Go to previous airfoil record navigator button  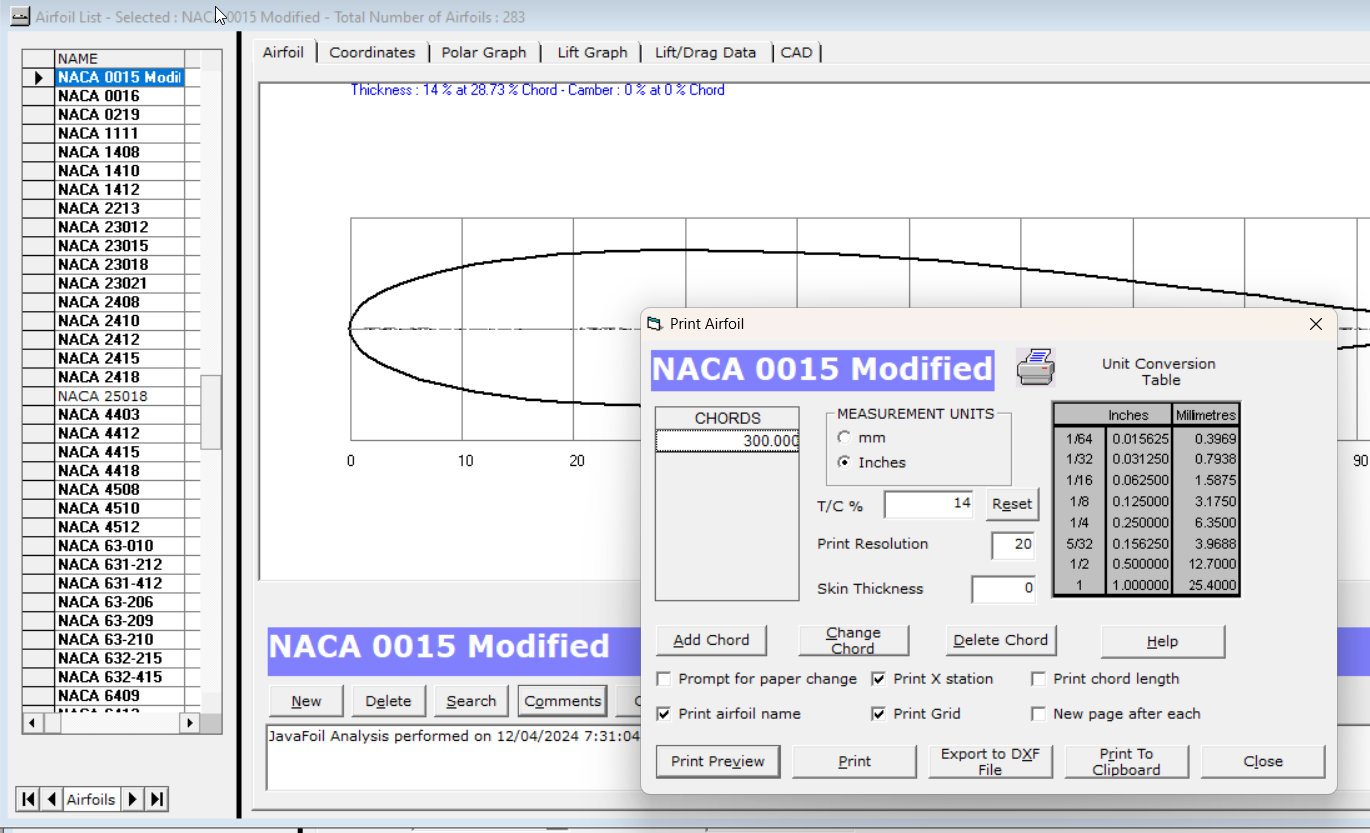click(51, 799)
